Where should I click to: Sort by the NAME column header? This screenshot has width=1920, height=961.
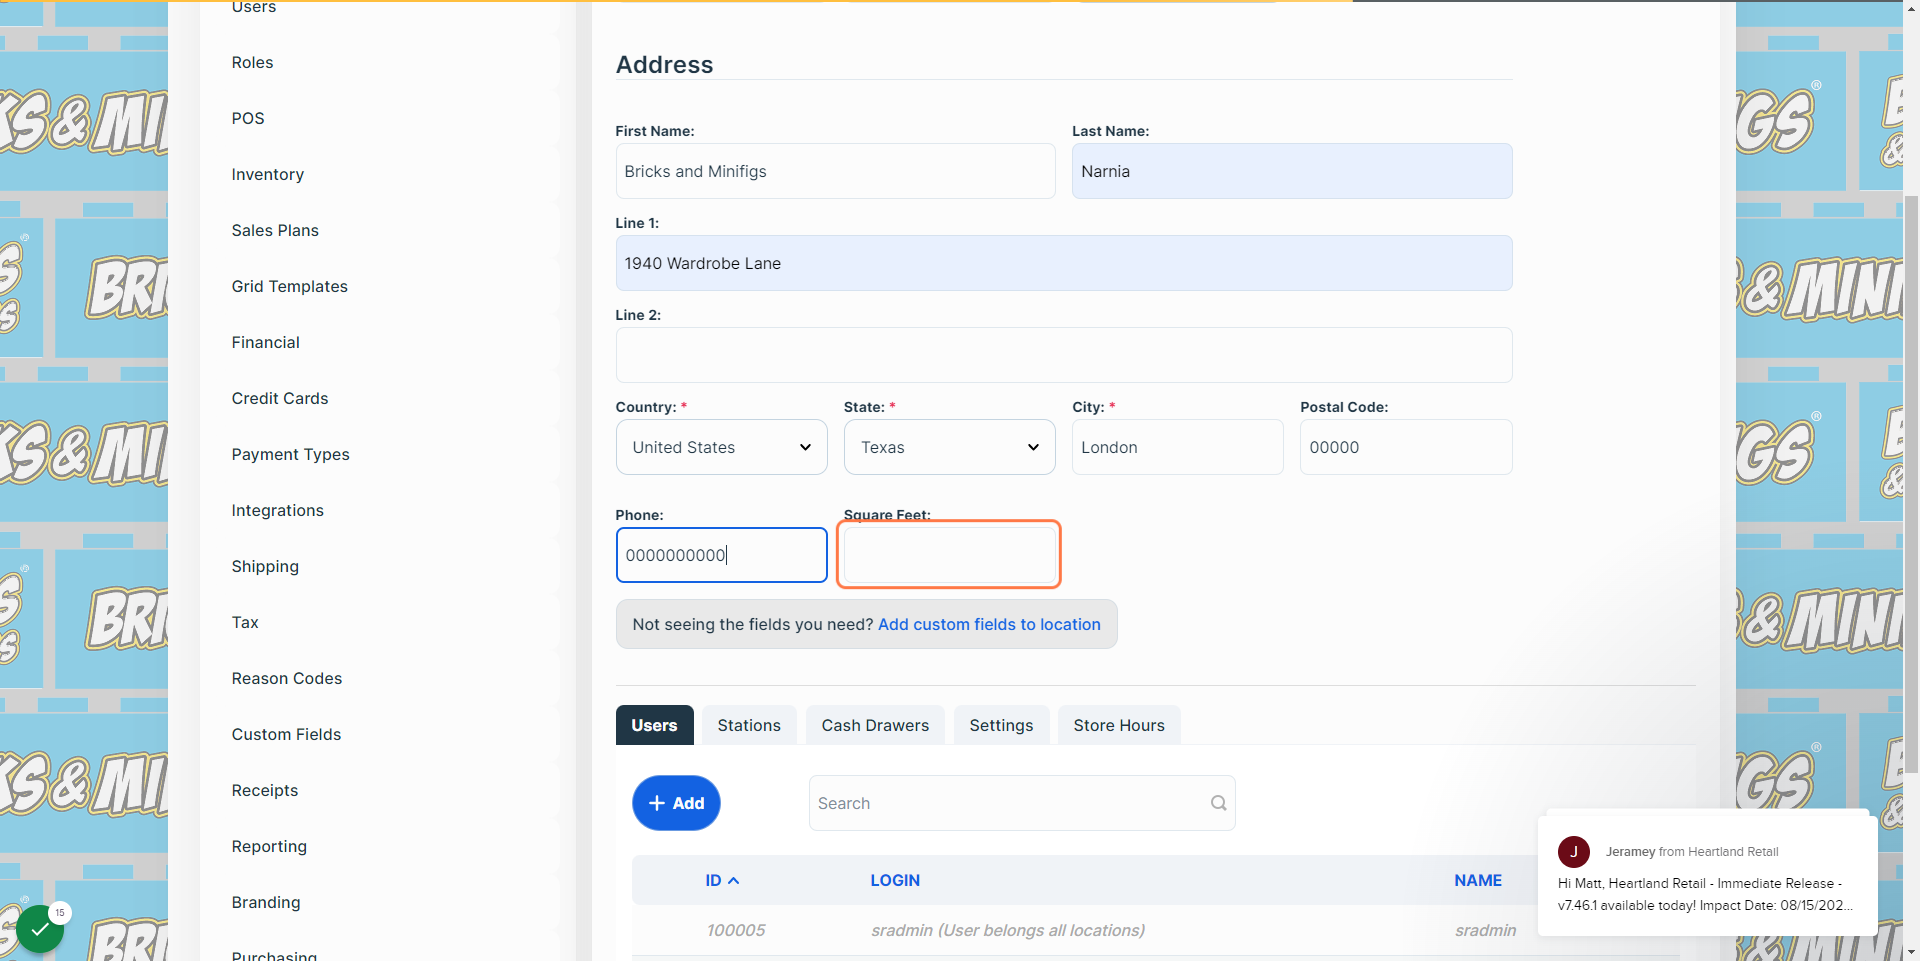click(x=1478, y=880)
